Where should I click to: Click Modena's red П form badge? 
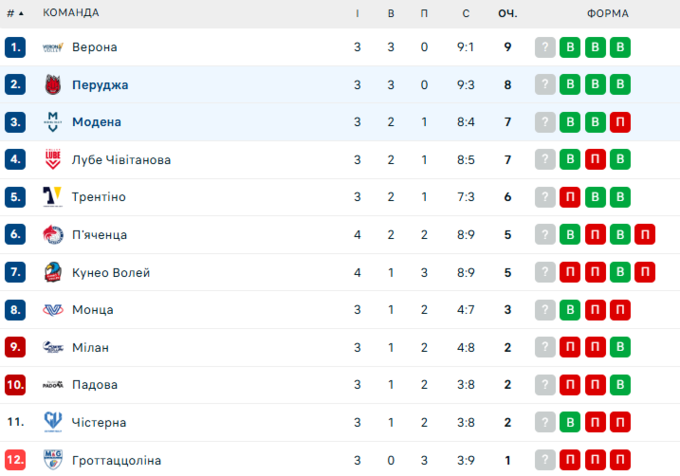(x=620, y=122)
